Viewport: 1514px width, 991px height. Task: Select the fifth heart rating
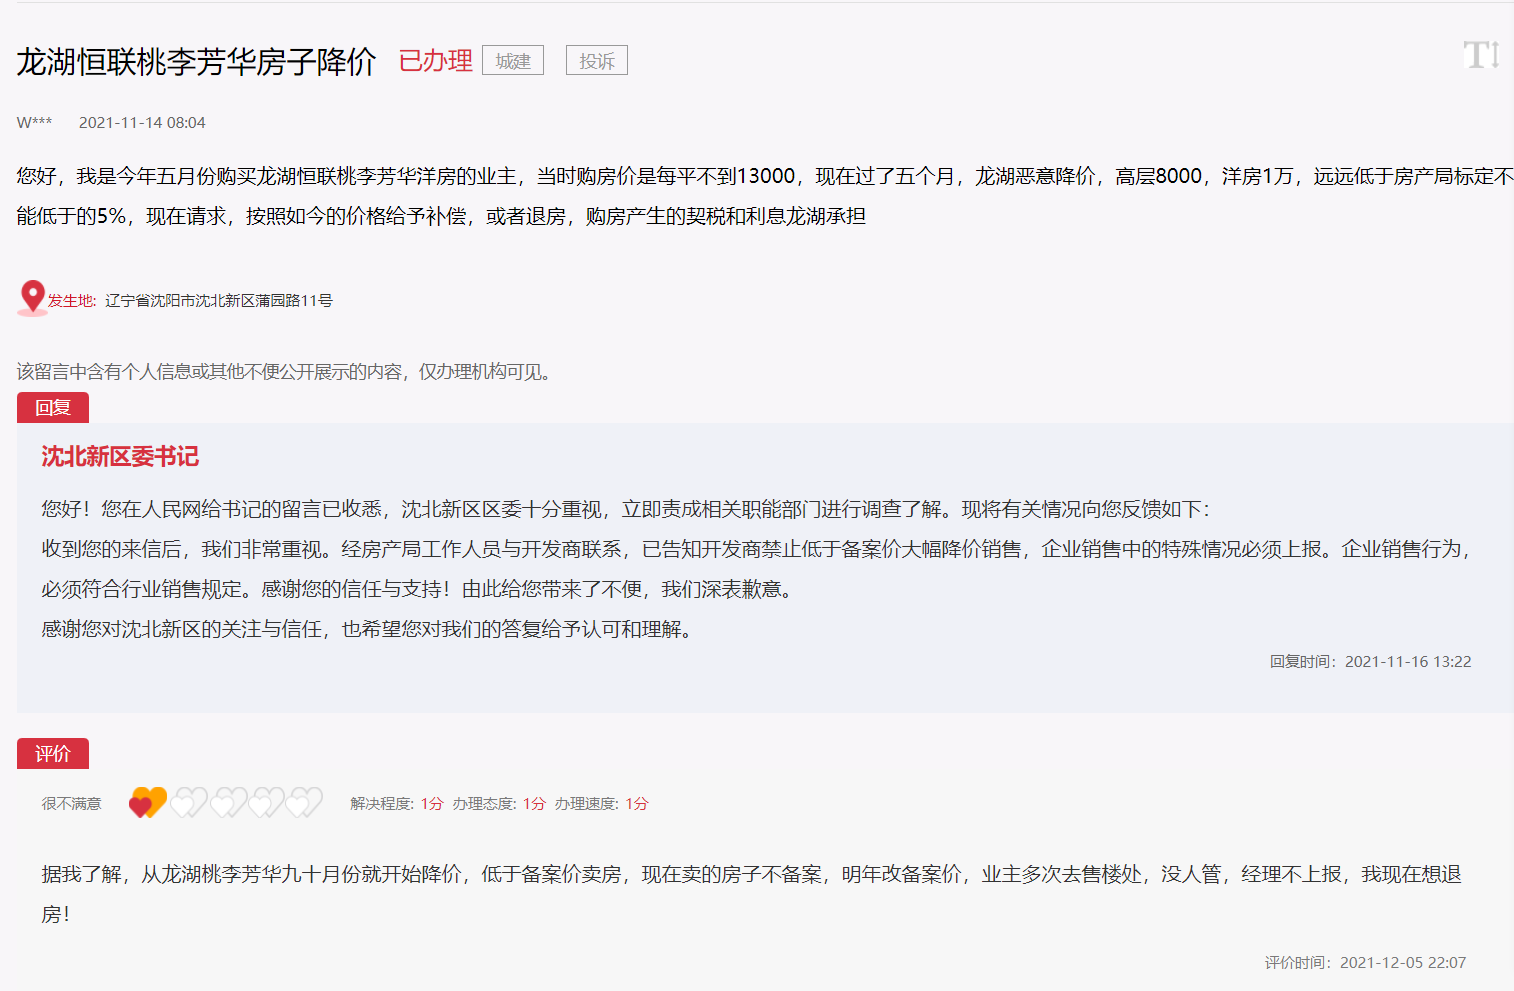tap(304, 802)
